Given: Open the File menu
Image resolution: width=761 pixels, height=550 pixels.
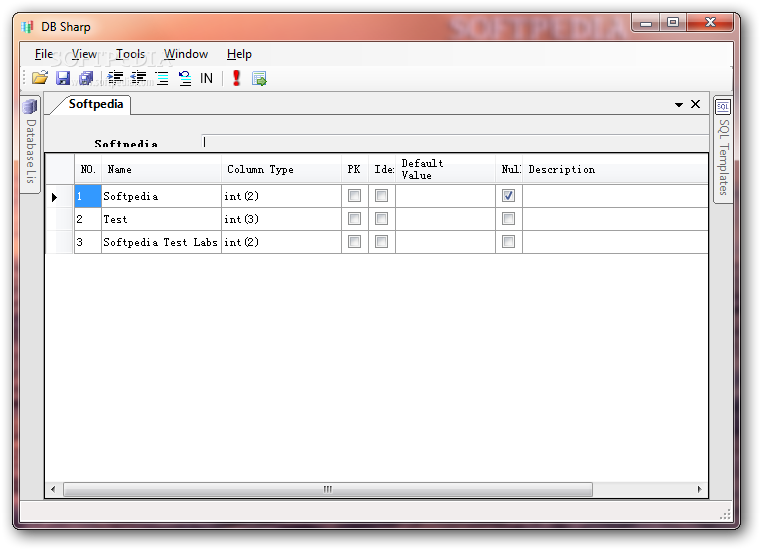Looking at the screenshot, I should click(44, 54).
